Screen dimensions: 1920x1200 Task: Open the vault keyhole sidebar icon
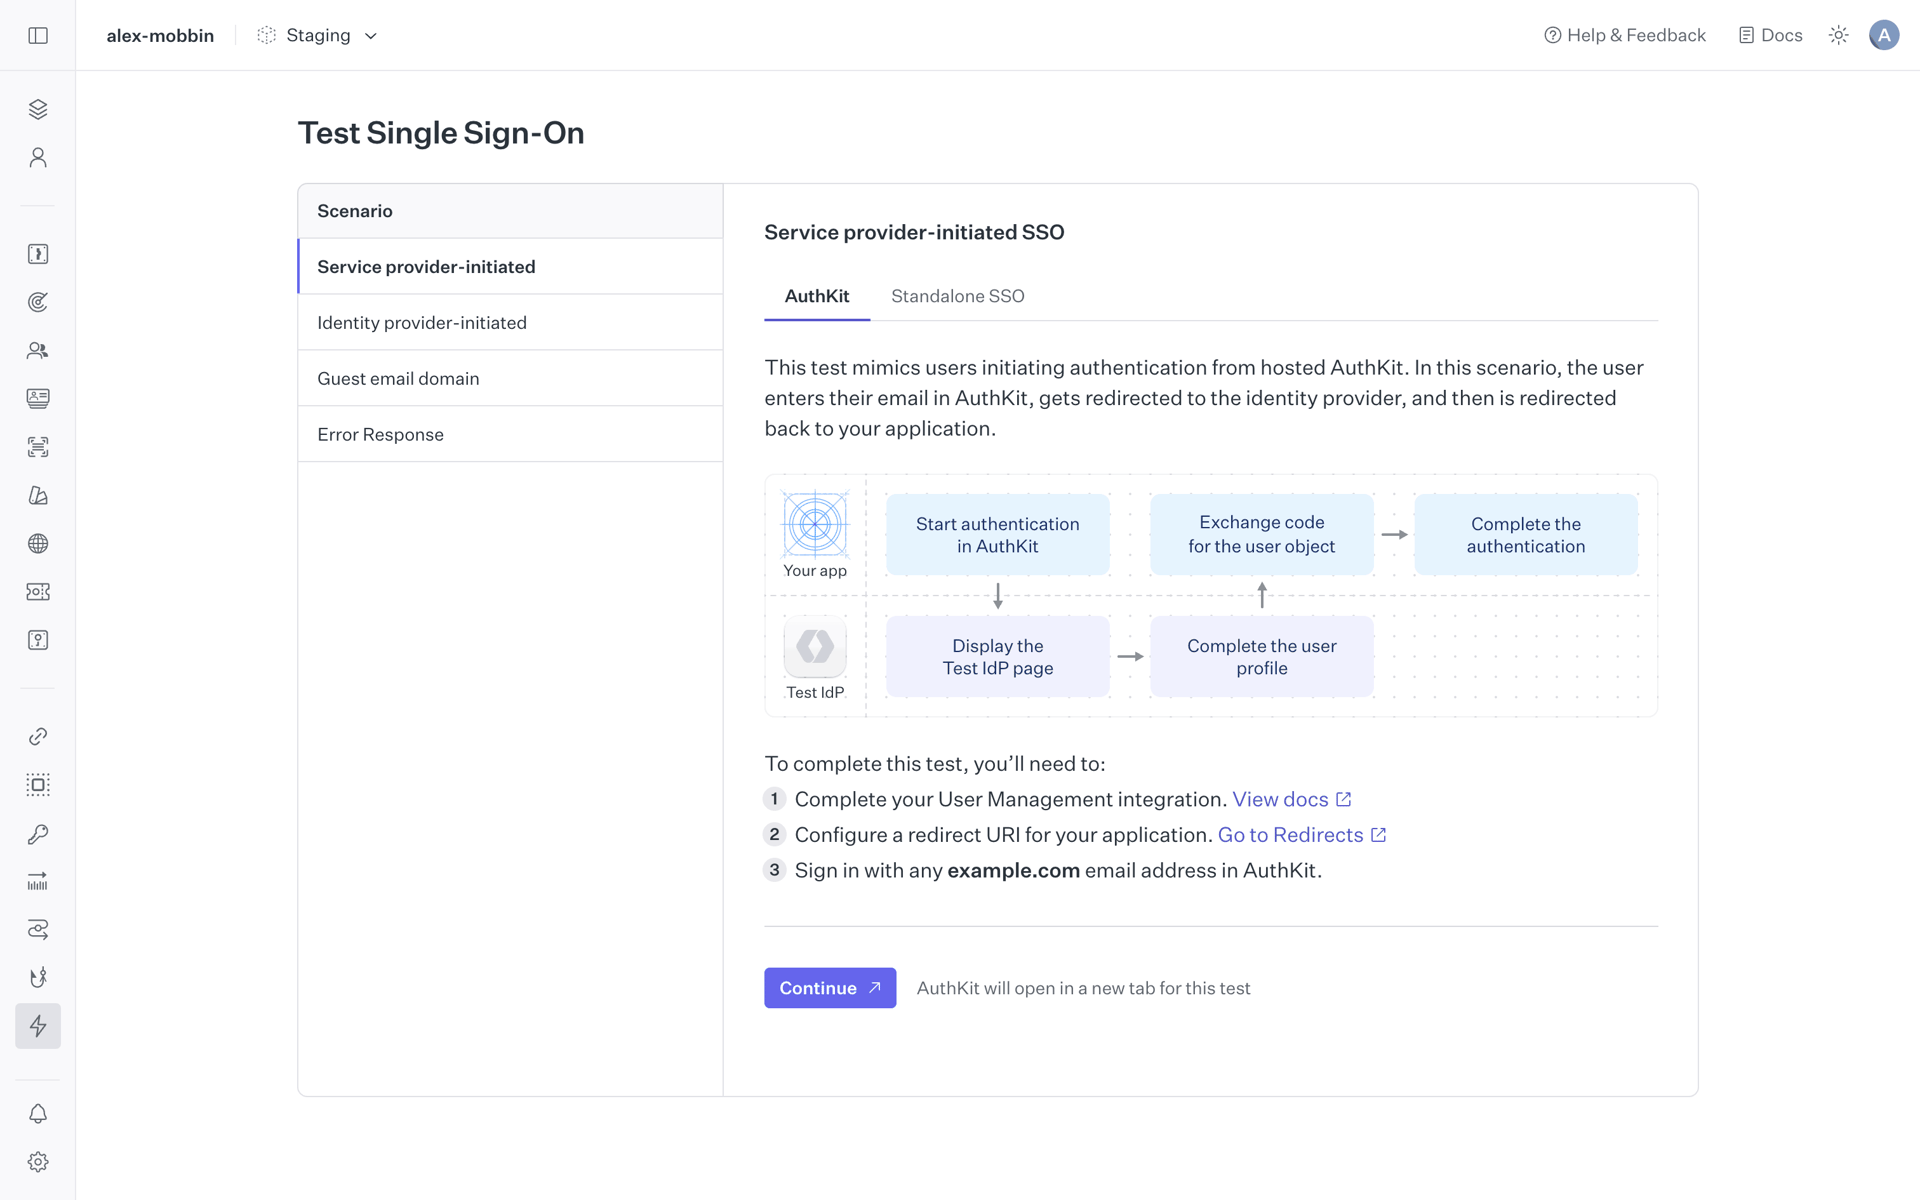[38, 640]
